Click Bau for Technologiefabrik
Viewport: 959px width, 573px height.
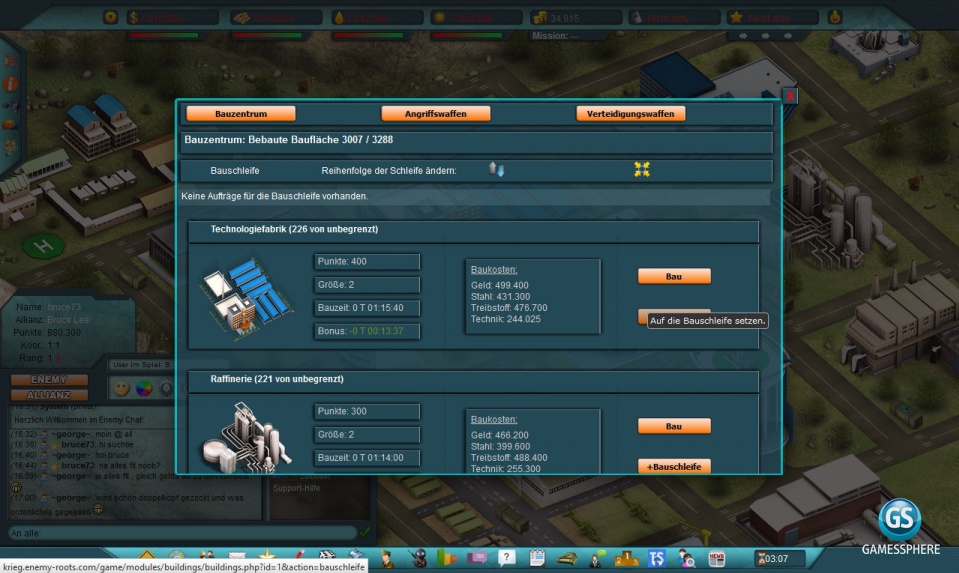coord(674,276)
